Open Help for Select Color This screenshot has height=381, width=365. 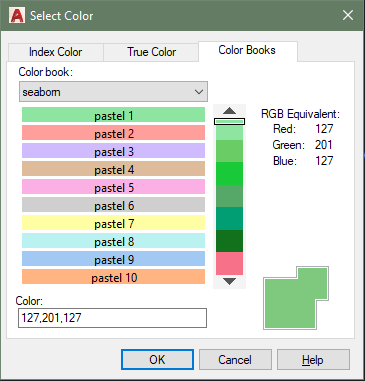point(313,359)
